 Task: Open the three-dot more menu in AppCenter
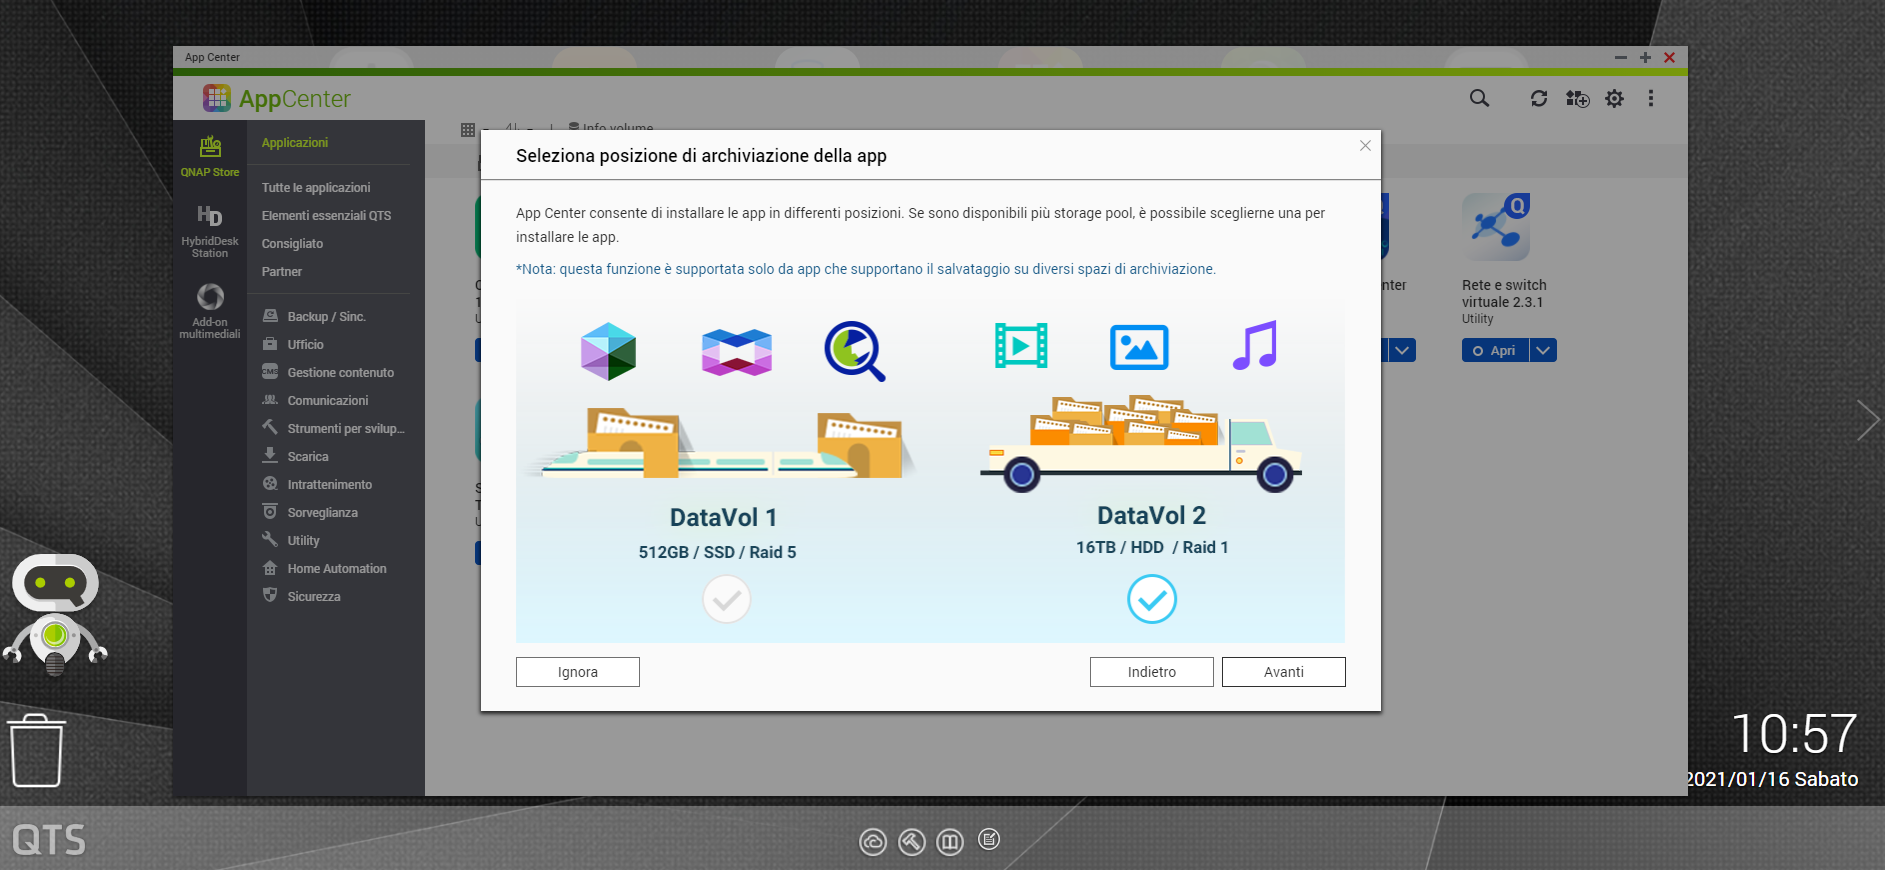point(1651,98)
